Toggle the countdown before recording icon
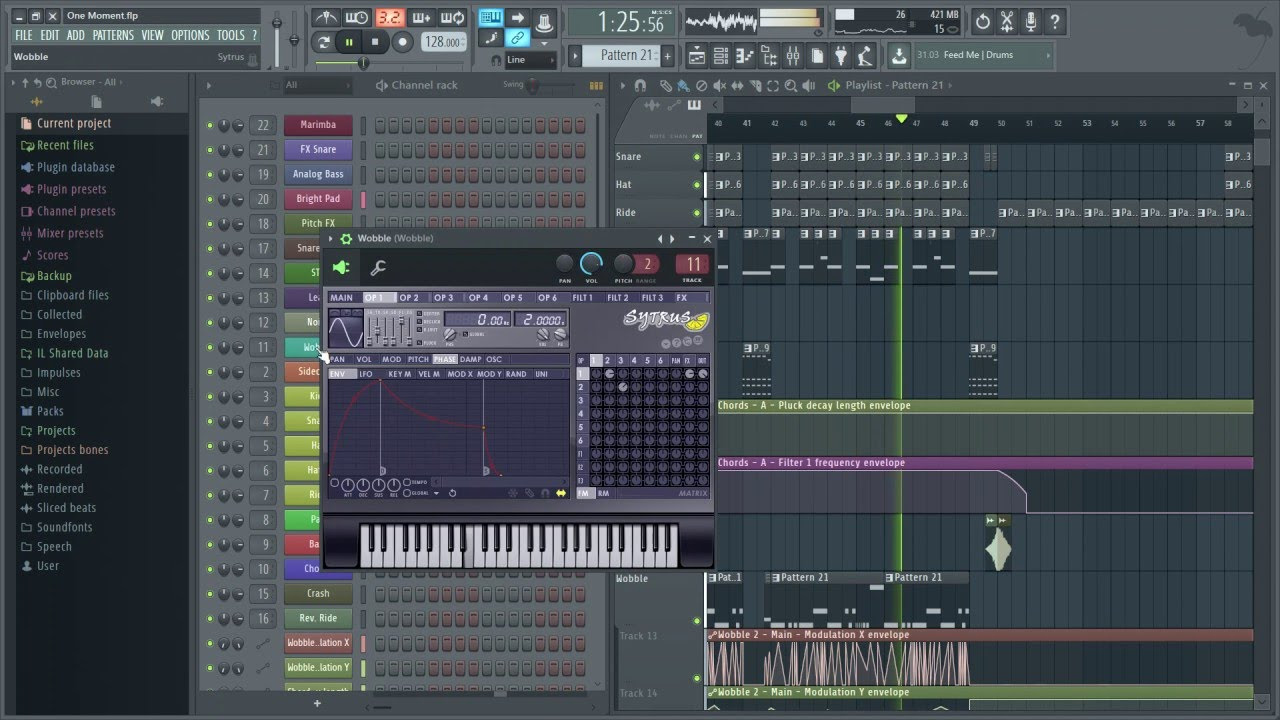The height and width of the screenshot is (720, 1280). pos(389,18)
